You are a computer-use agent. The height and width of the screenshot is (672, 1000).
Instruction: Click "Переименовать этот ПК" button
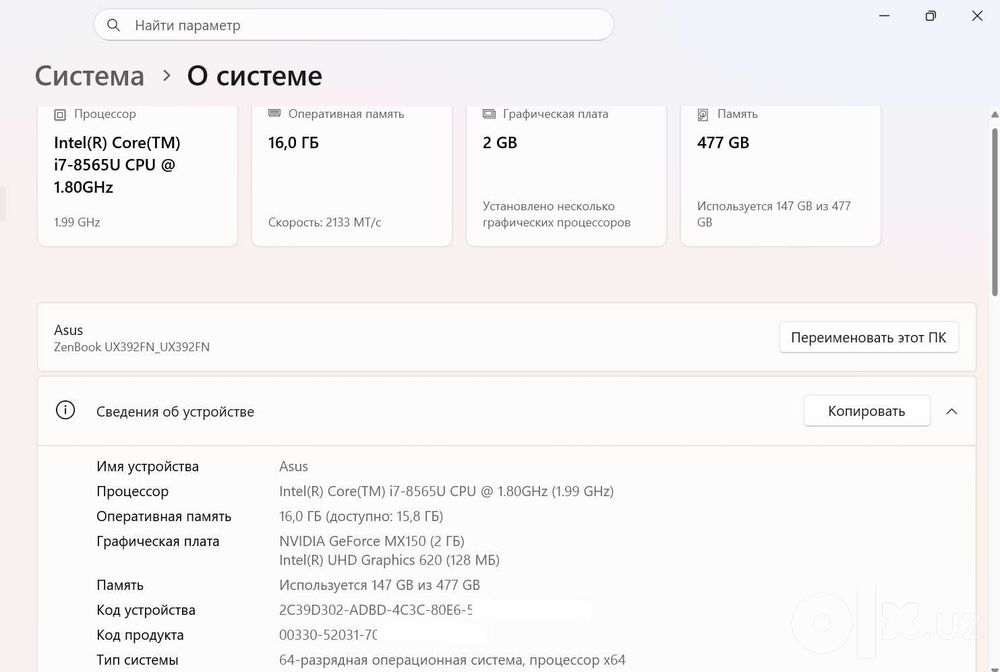coord(869,337)
